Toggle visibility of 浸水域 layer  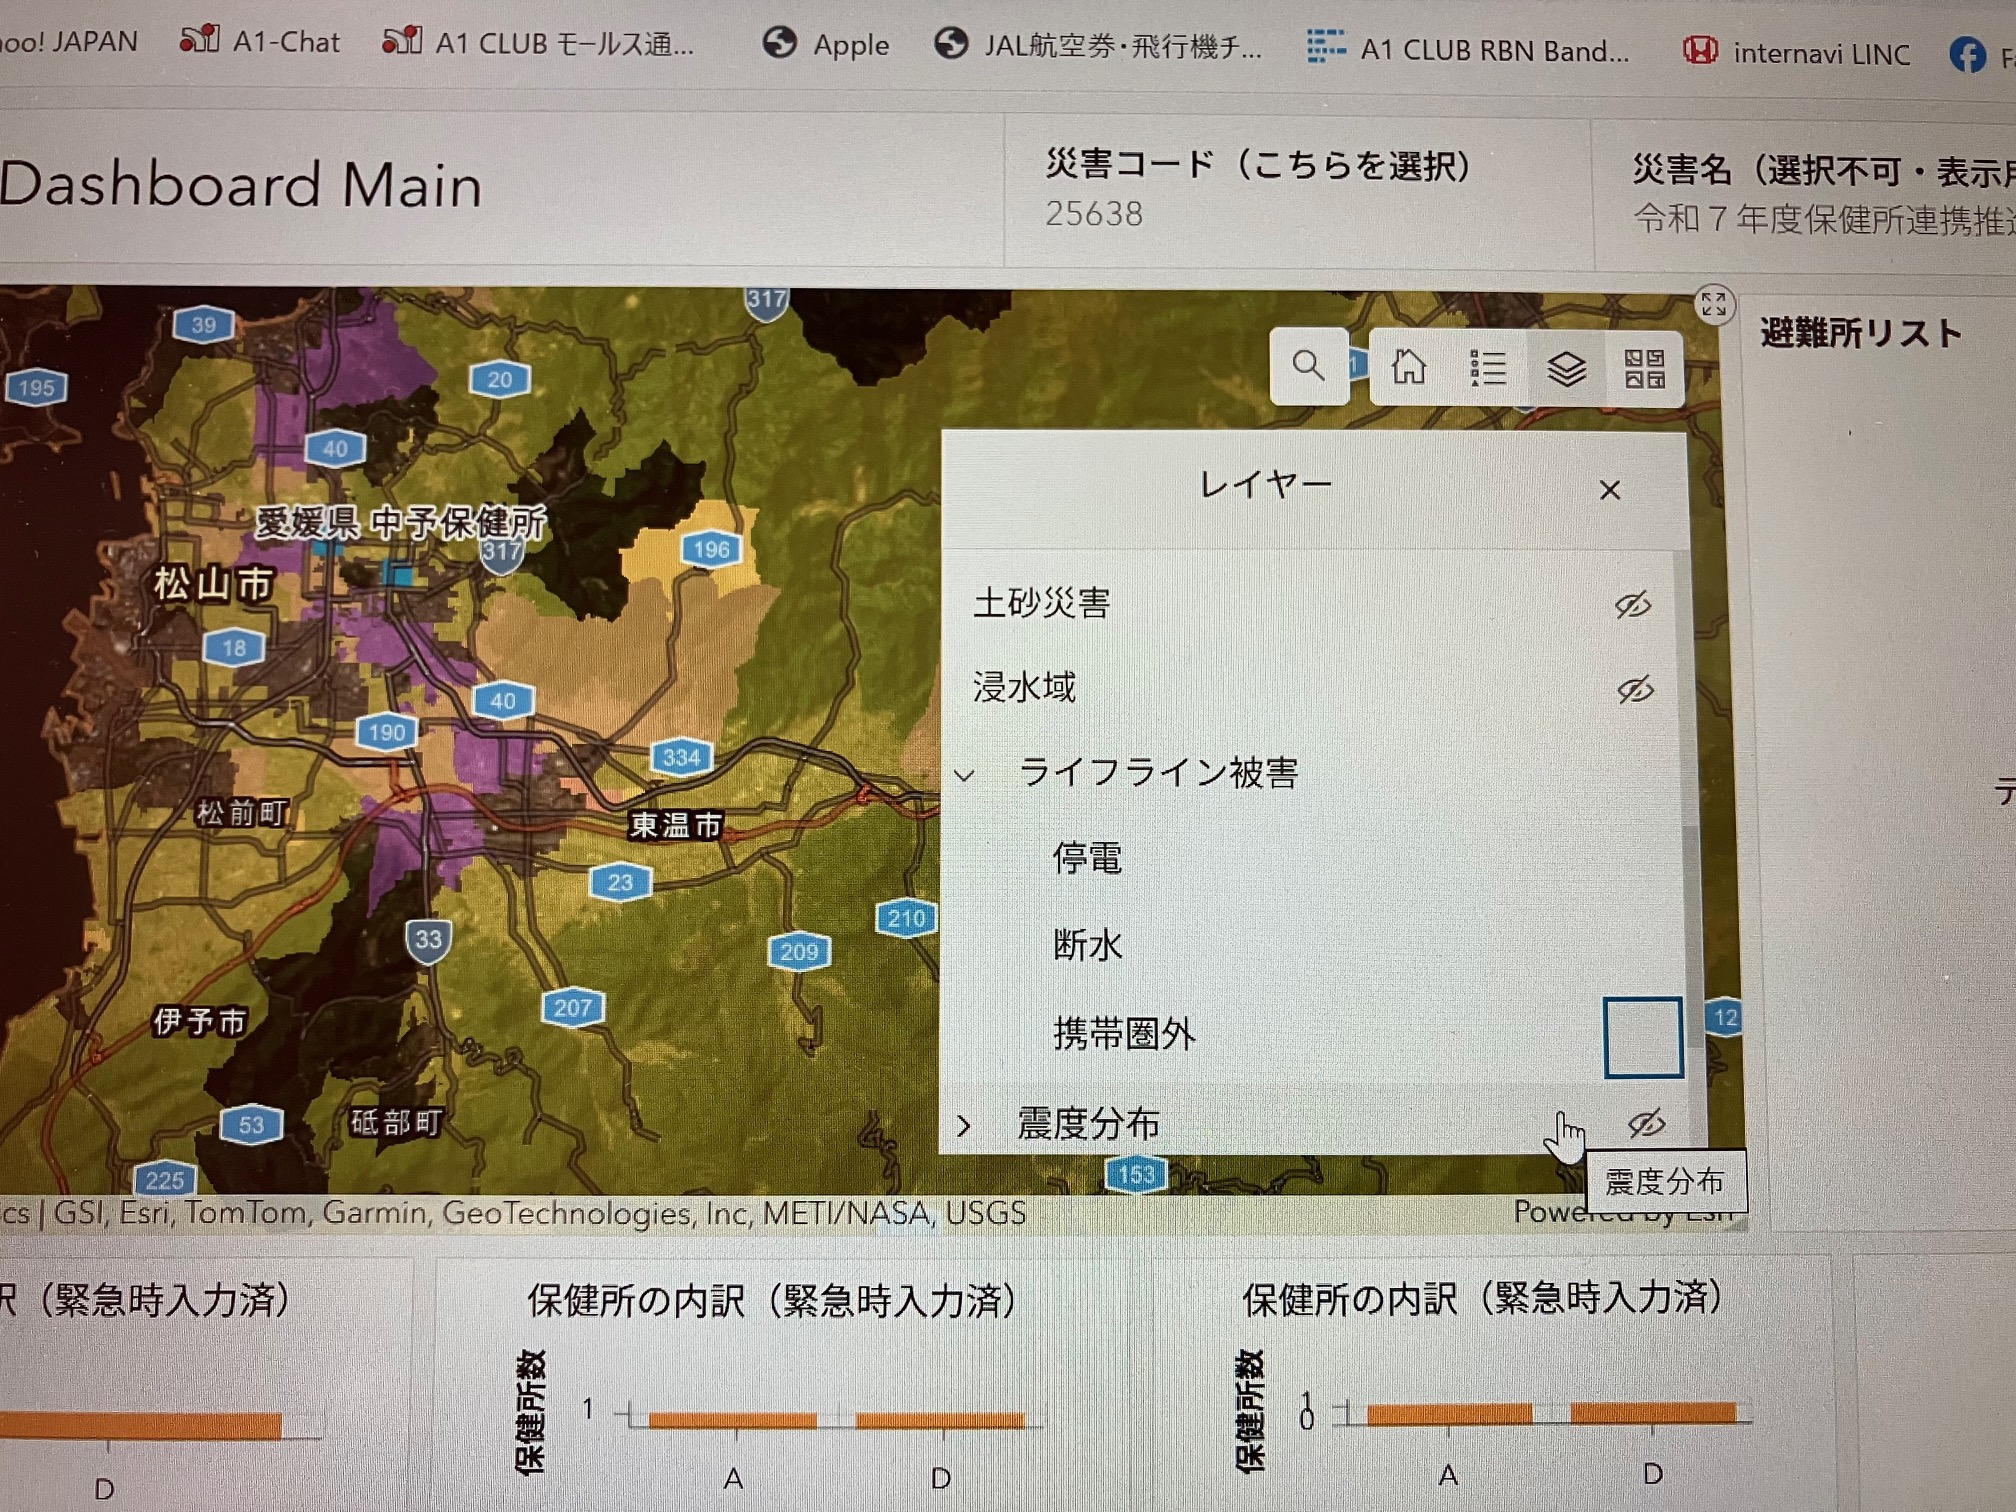1634,689
